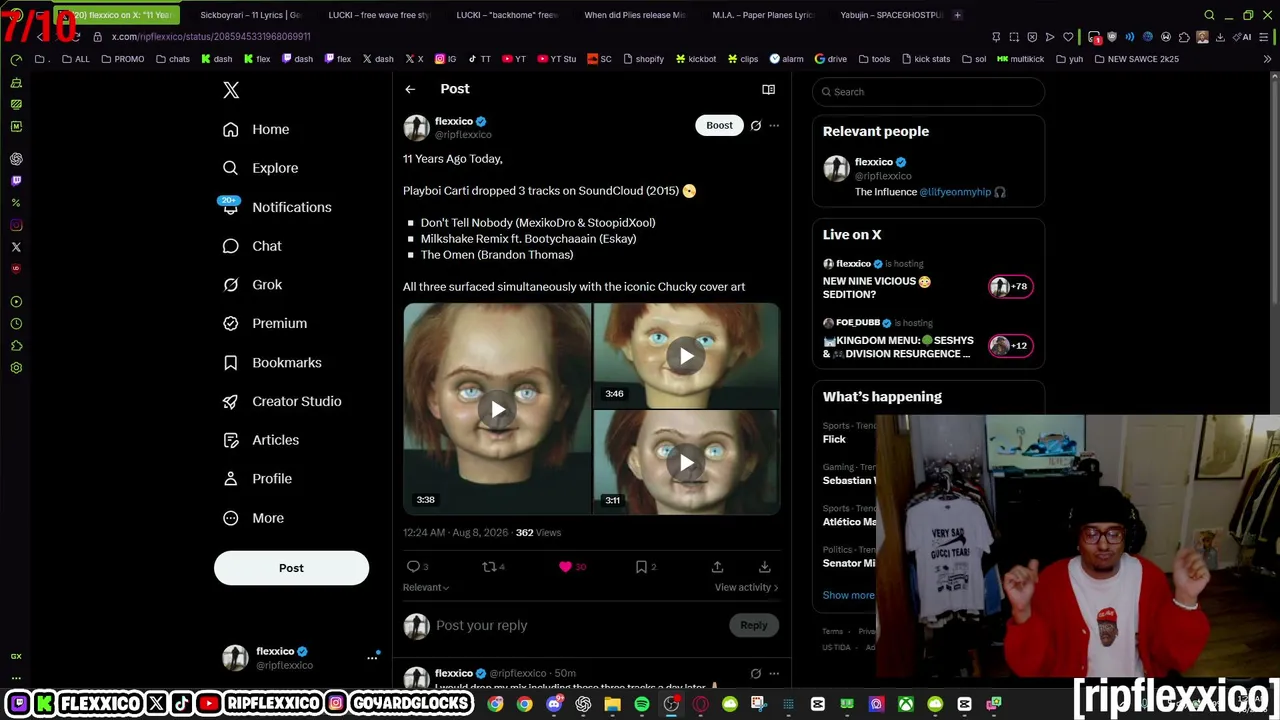Go to Home in X sidebar

(257, 129)
